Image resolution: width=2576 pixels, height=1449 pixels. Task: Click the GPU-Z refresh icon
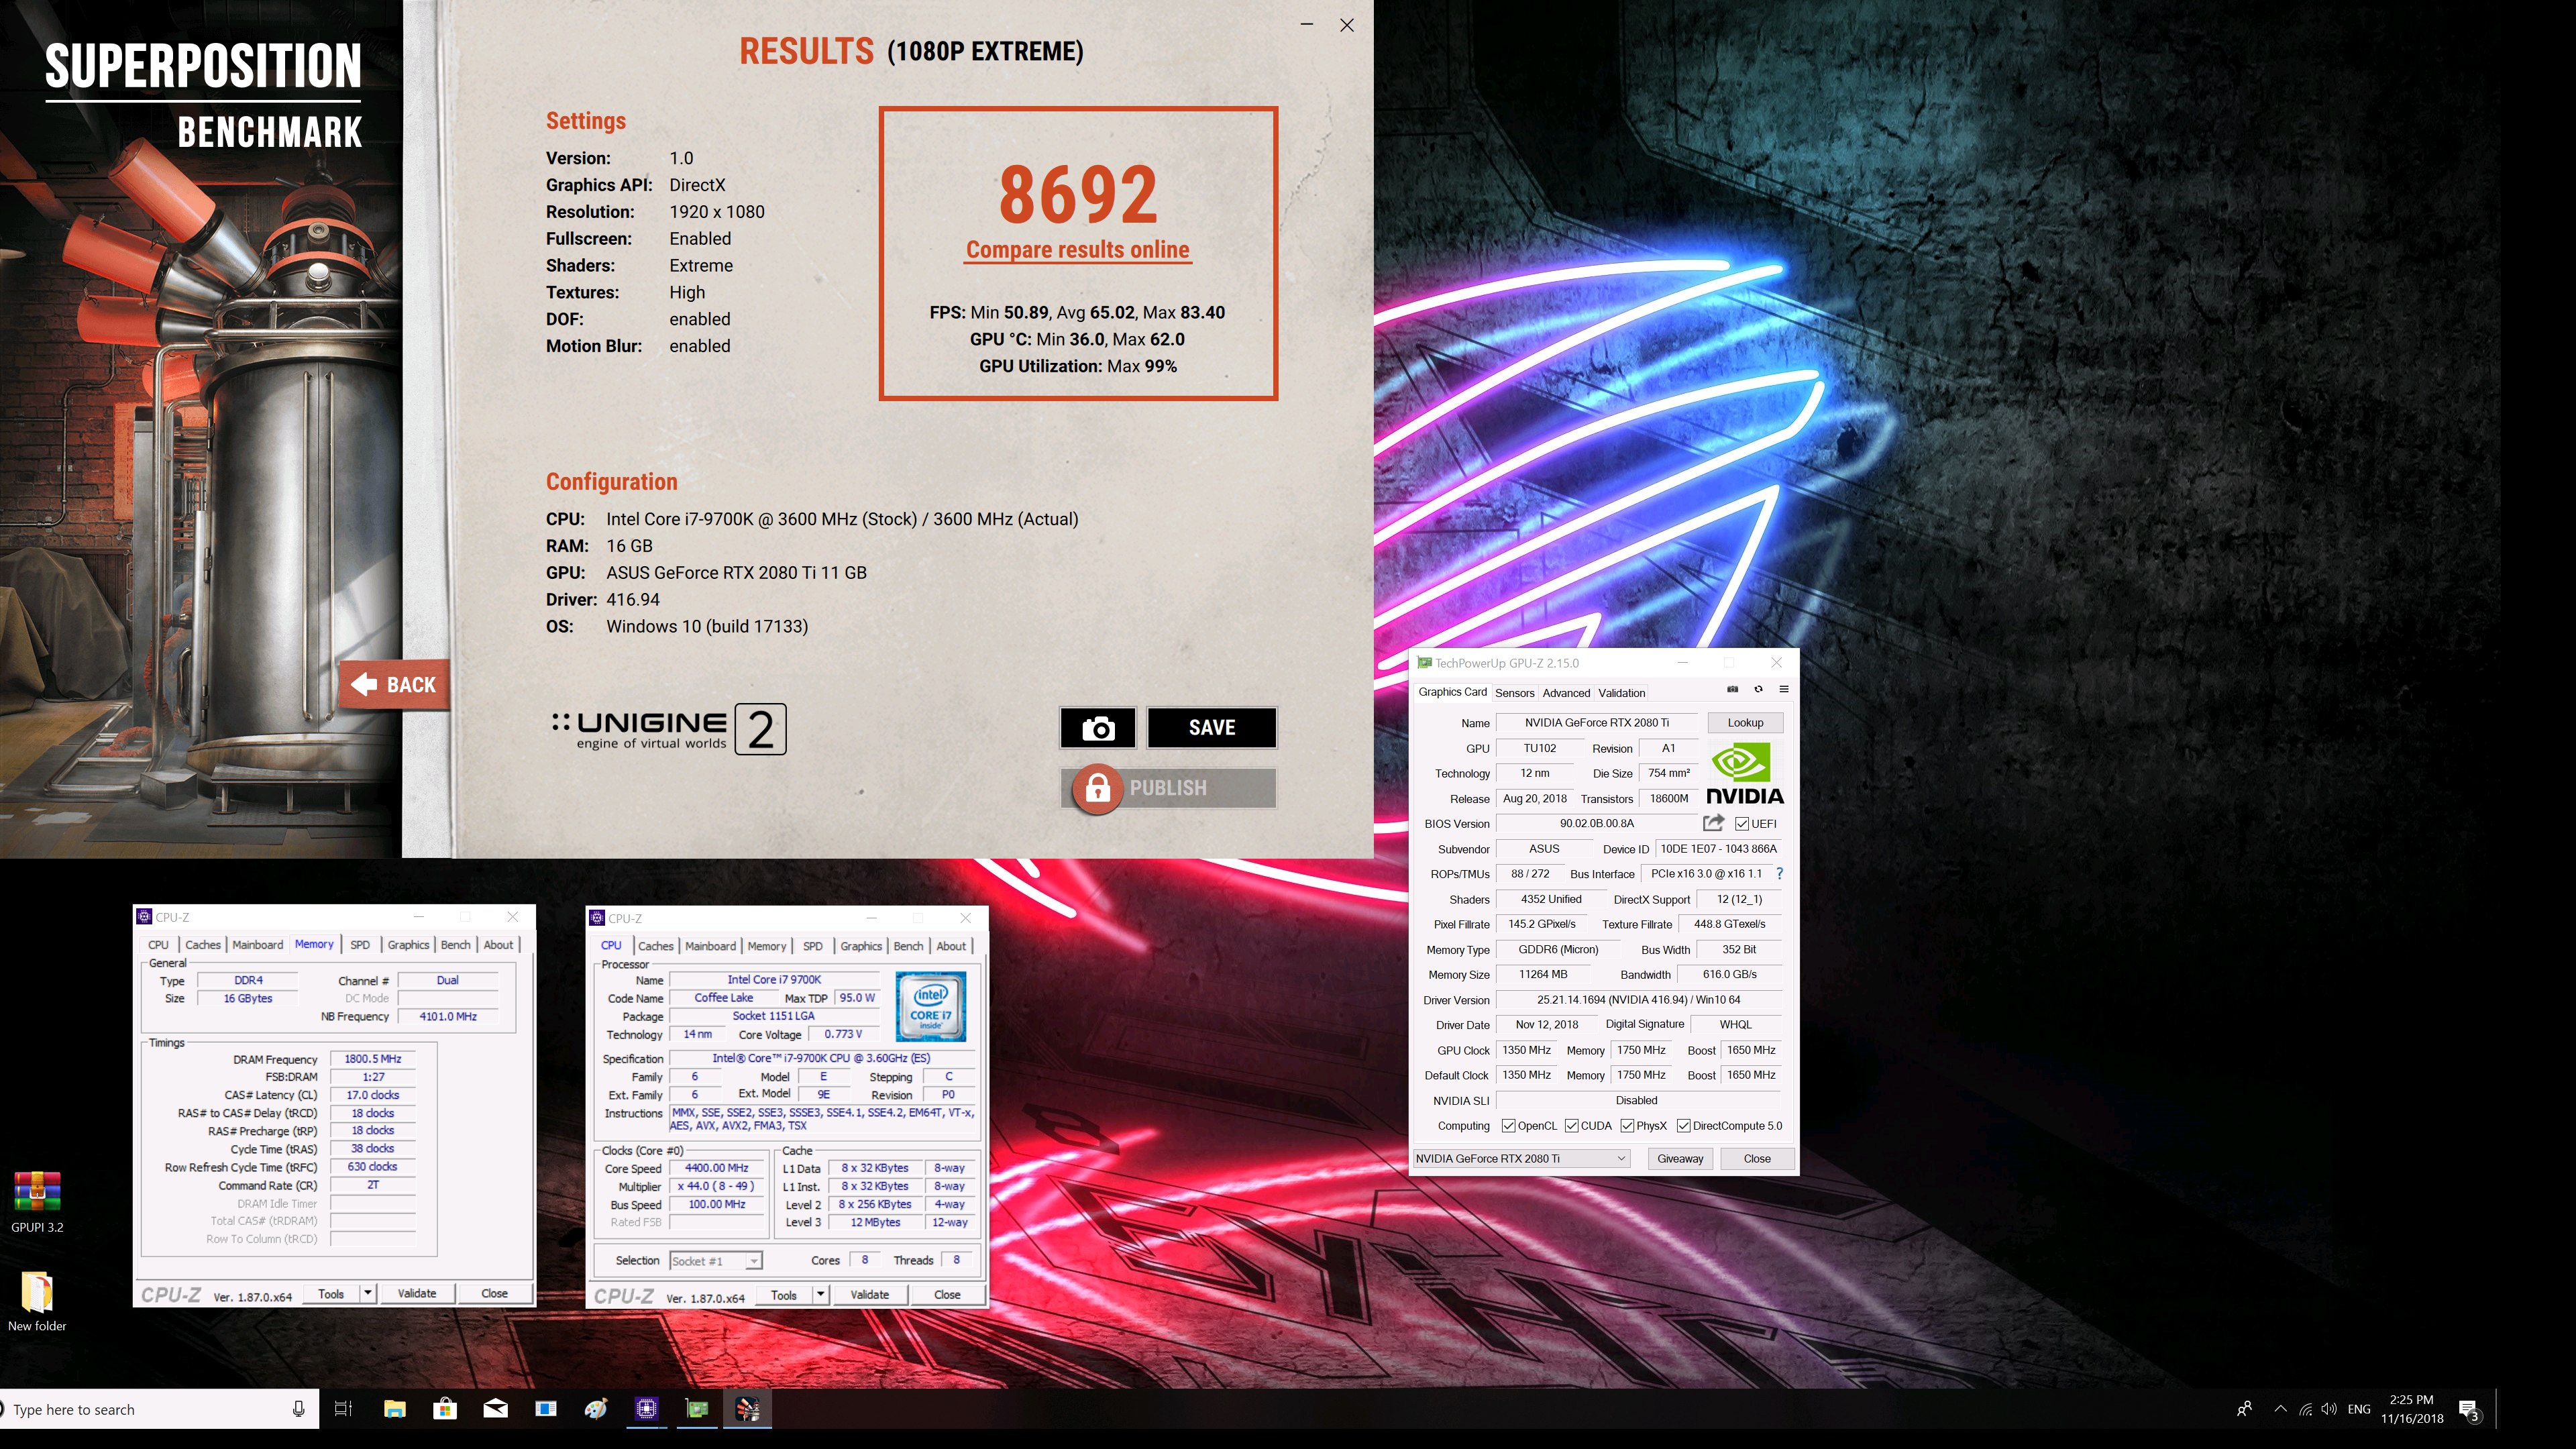click(x=1758, y=689)
